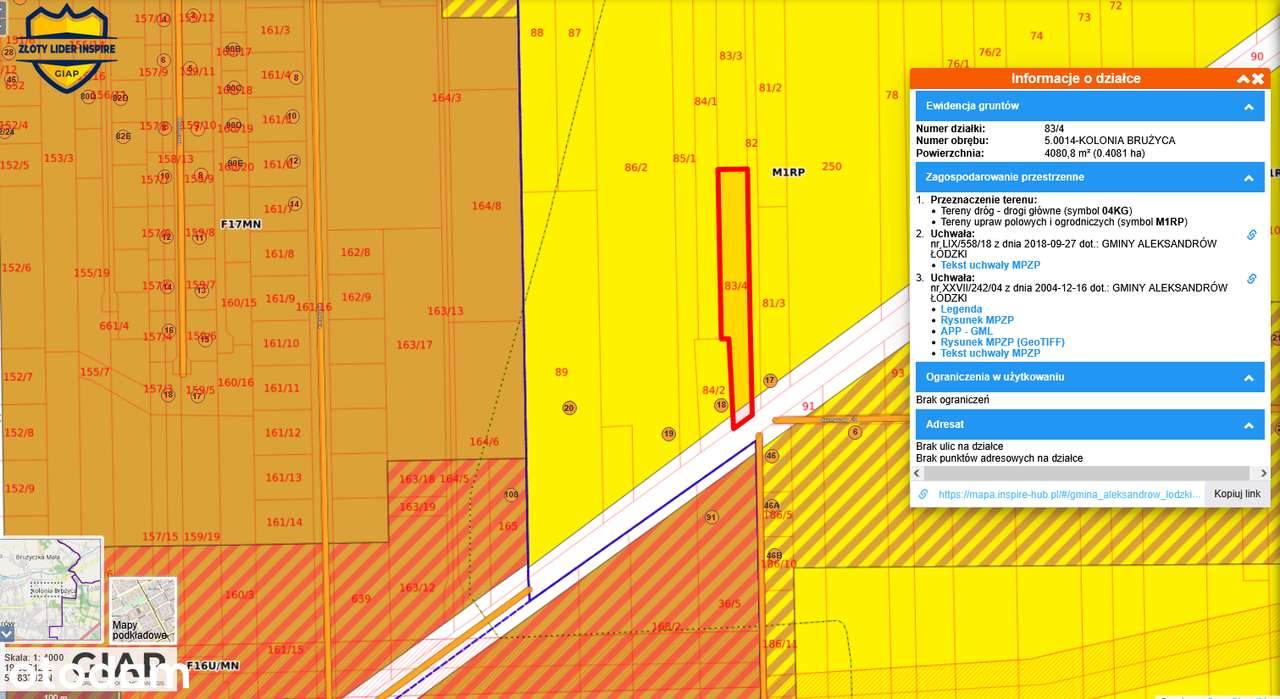1280x699 pixels.
Task: Click the link icon beside uchwała LIX/558/18
Action: [x=1251, y=235]
